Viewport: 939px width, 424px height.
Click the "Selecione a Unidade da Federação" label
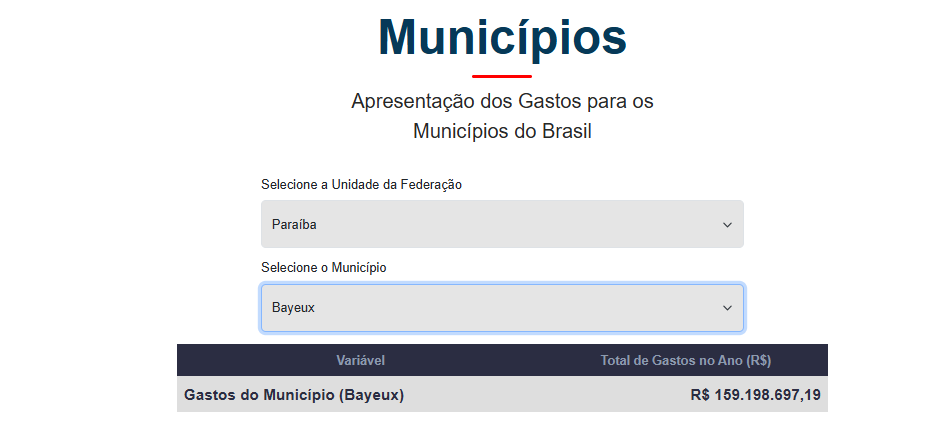point(361,185)
